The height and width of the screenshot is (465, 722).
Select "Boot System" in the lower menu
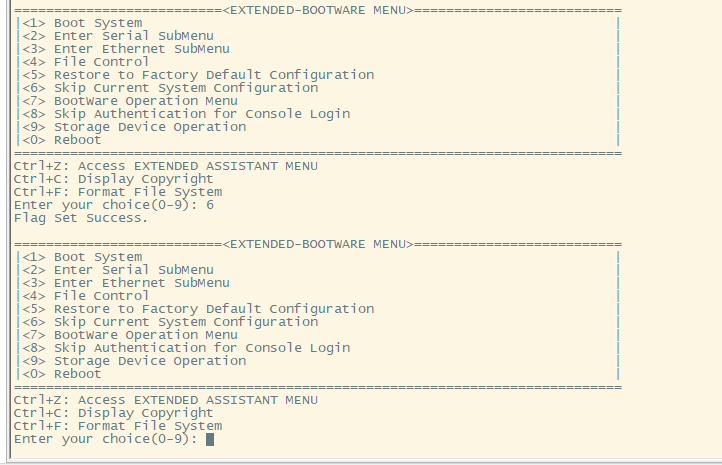point(97,257)
